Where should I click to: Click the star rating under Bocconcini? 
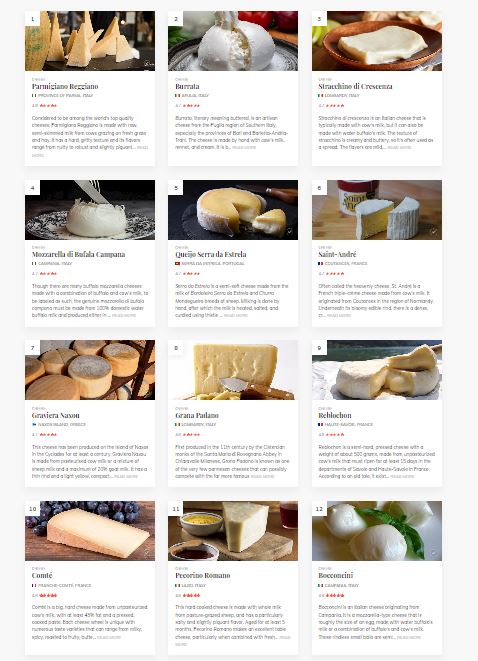coord(331,596)
